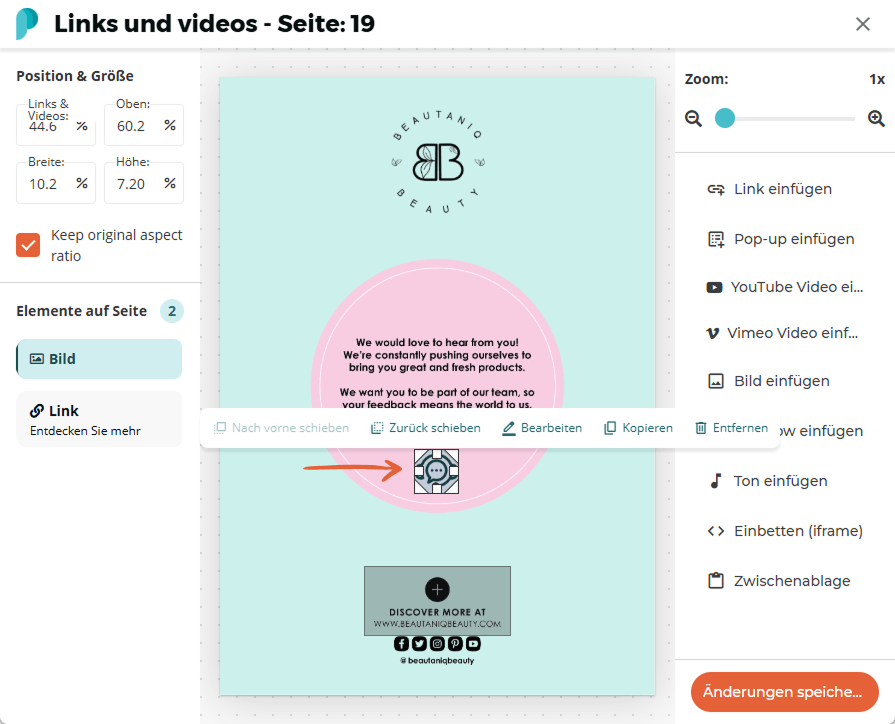Click the Instagram icon on the page
895x724 pixels.
(437, 643)
